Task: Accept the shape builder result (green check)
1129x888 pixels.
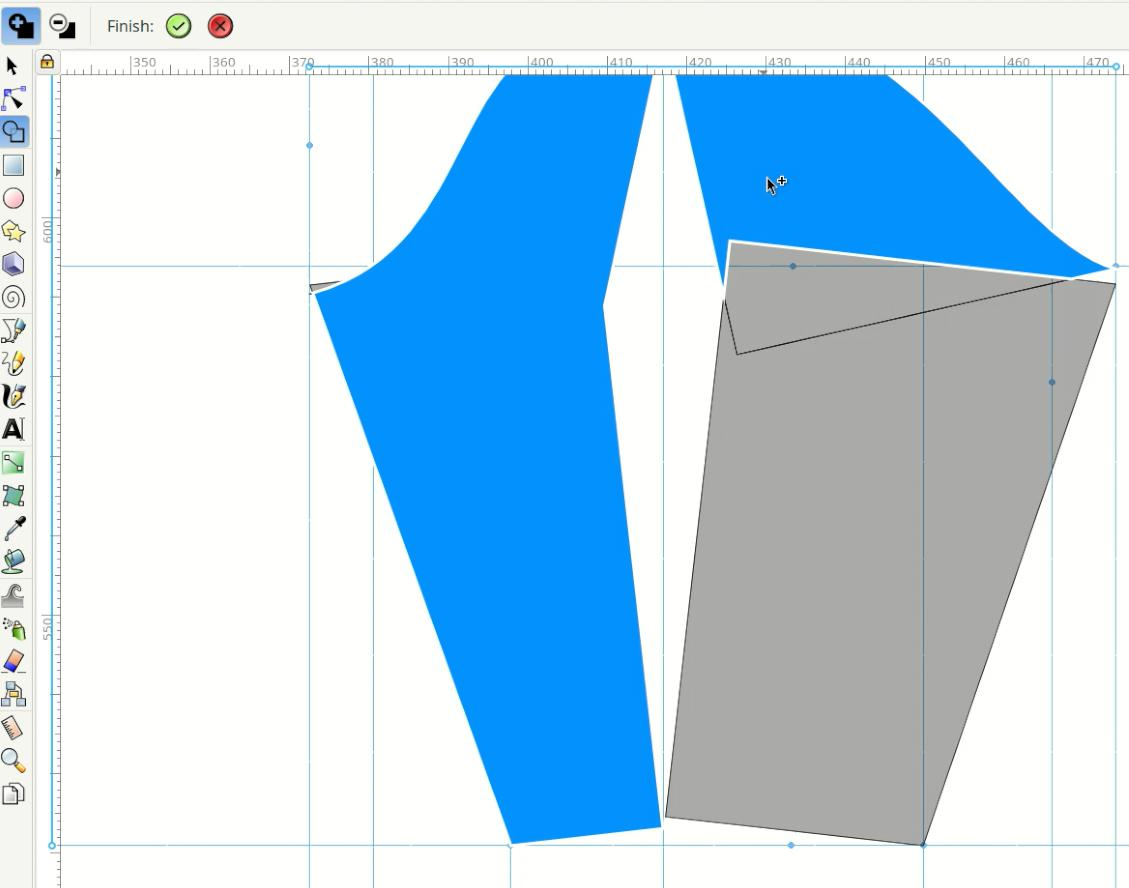Action: pos(179,26)
